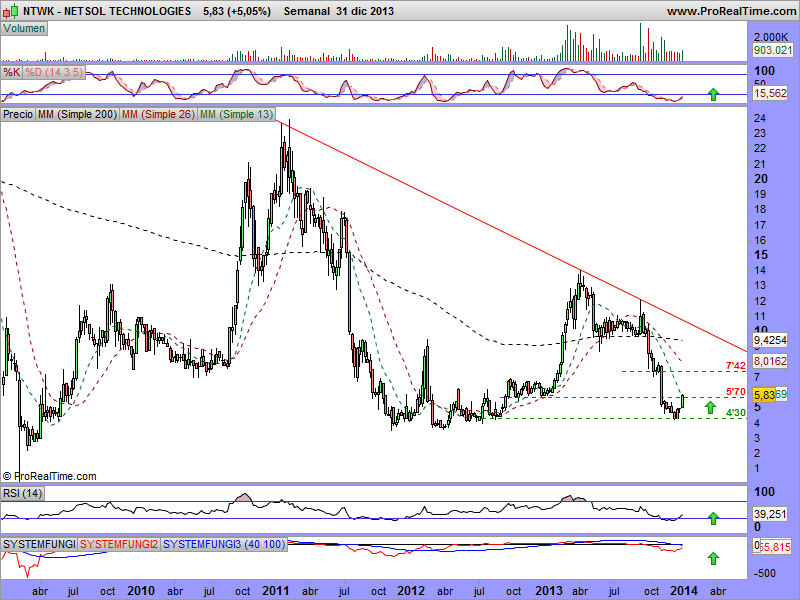Click the 5'70 resistance level label
This screenshot has width=800, height=600.
click(x=736, y=392)
